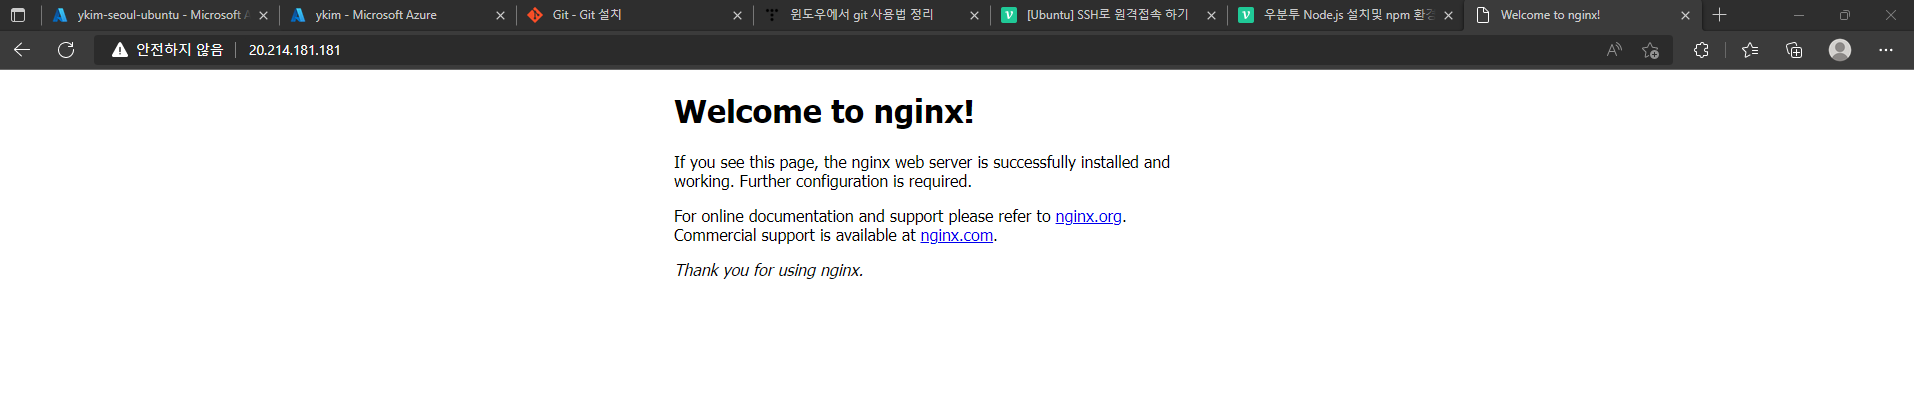Open the nginx.com link
Screen dimensions: 1914x401
tap(956, 235)
